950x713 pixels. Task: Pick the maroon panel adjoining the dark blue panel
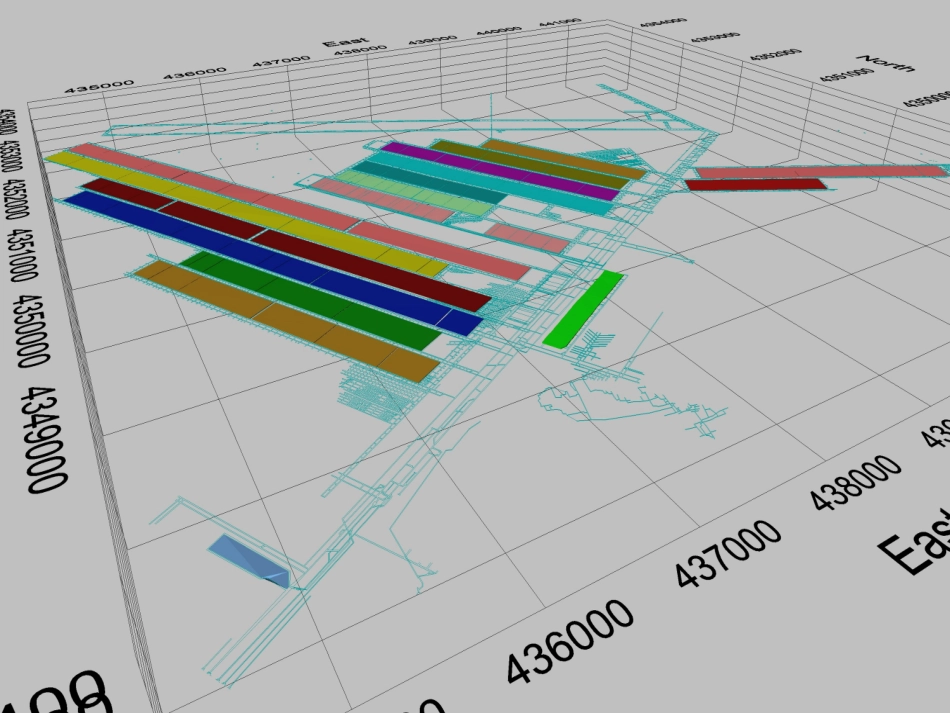pos(286,244)
